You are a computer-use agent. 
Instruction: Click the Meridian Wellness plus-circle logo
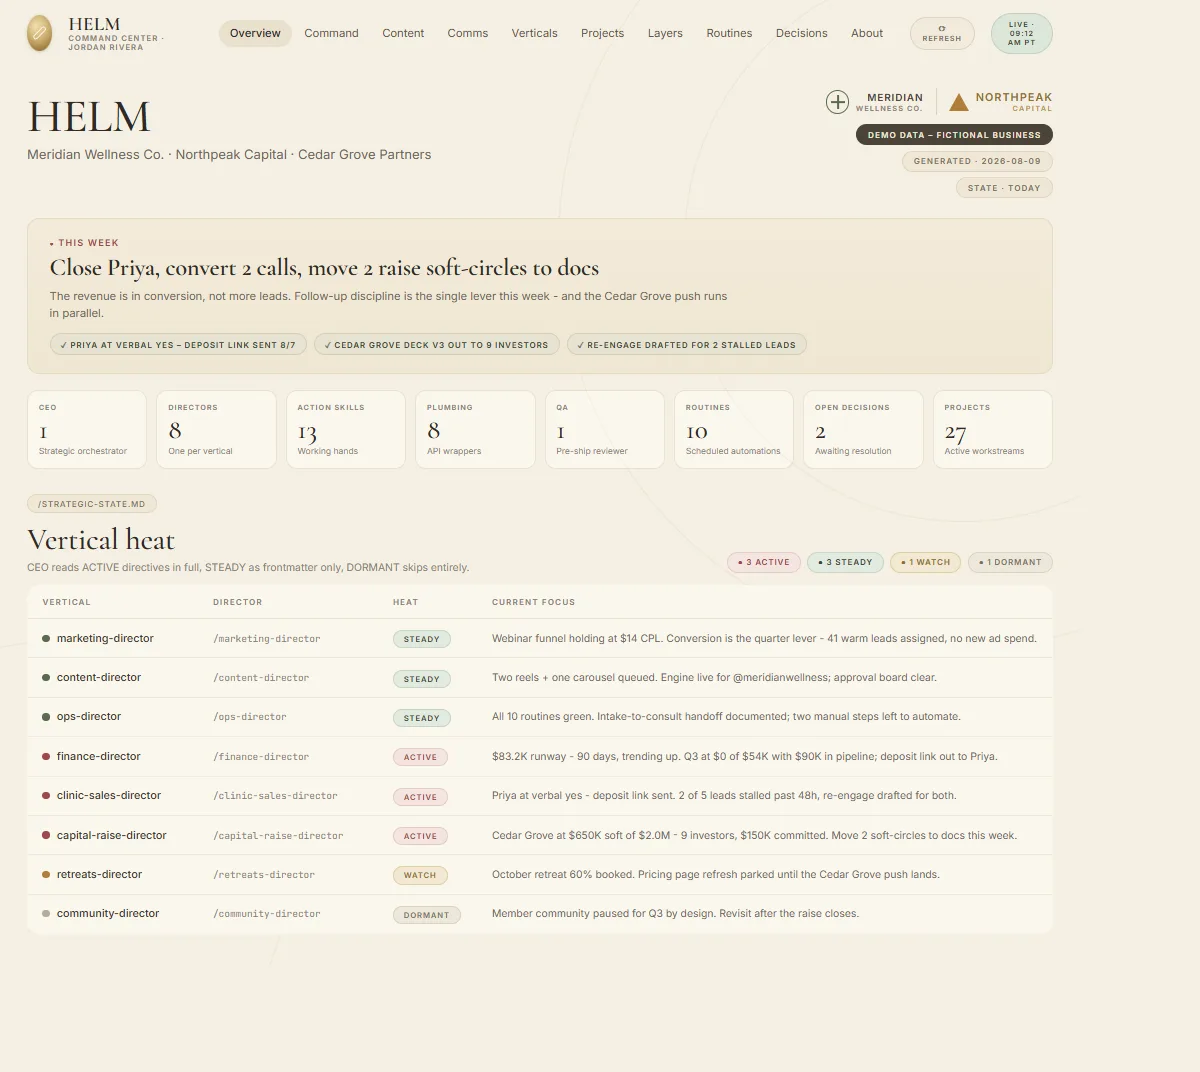(837, 102)
